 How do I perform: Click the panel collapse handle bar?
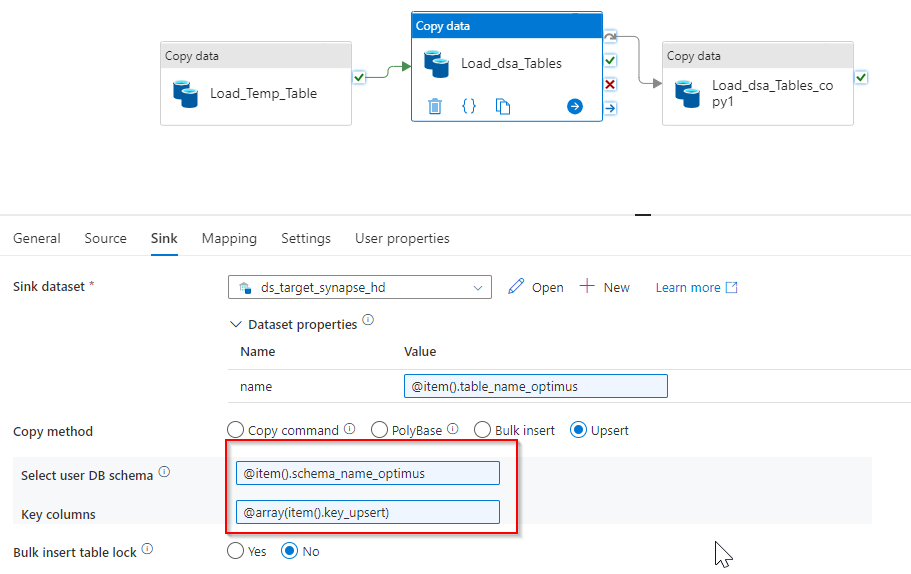643,214
